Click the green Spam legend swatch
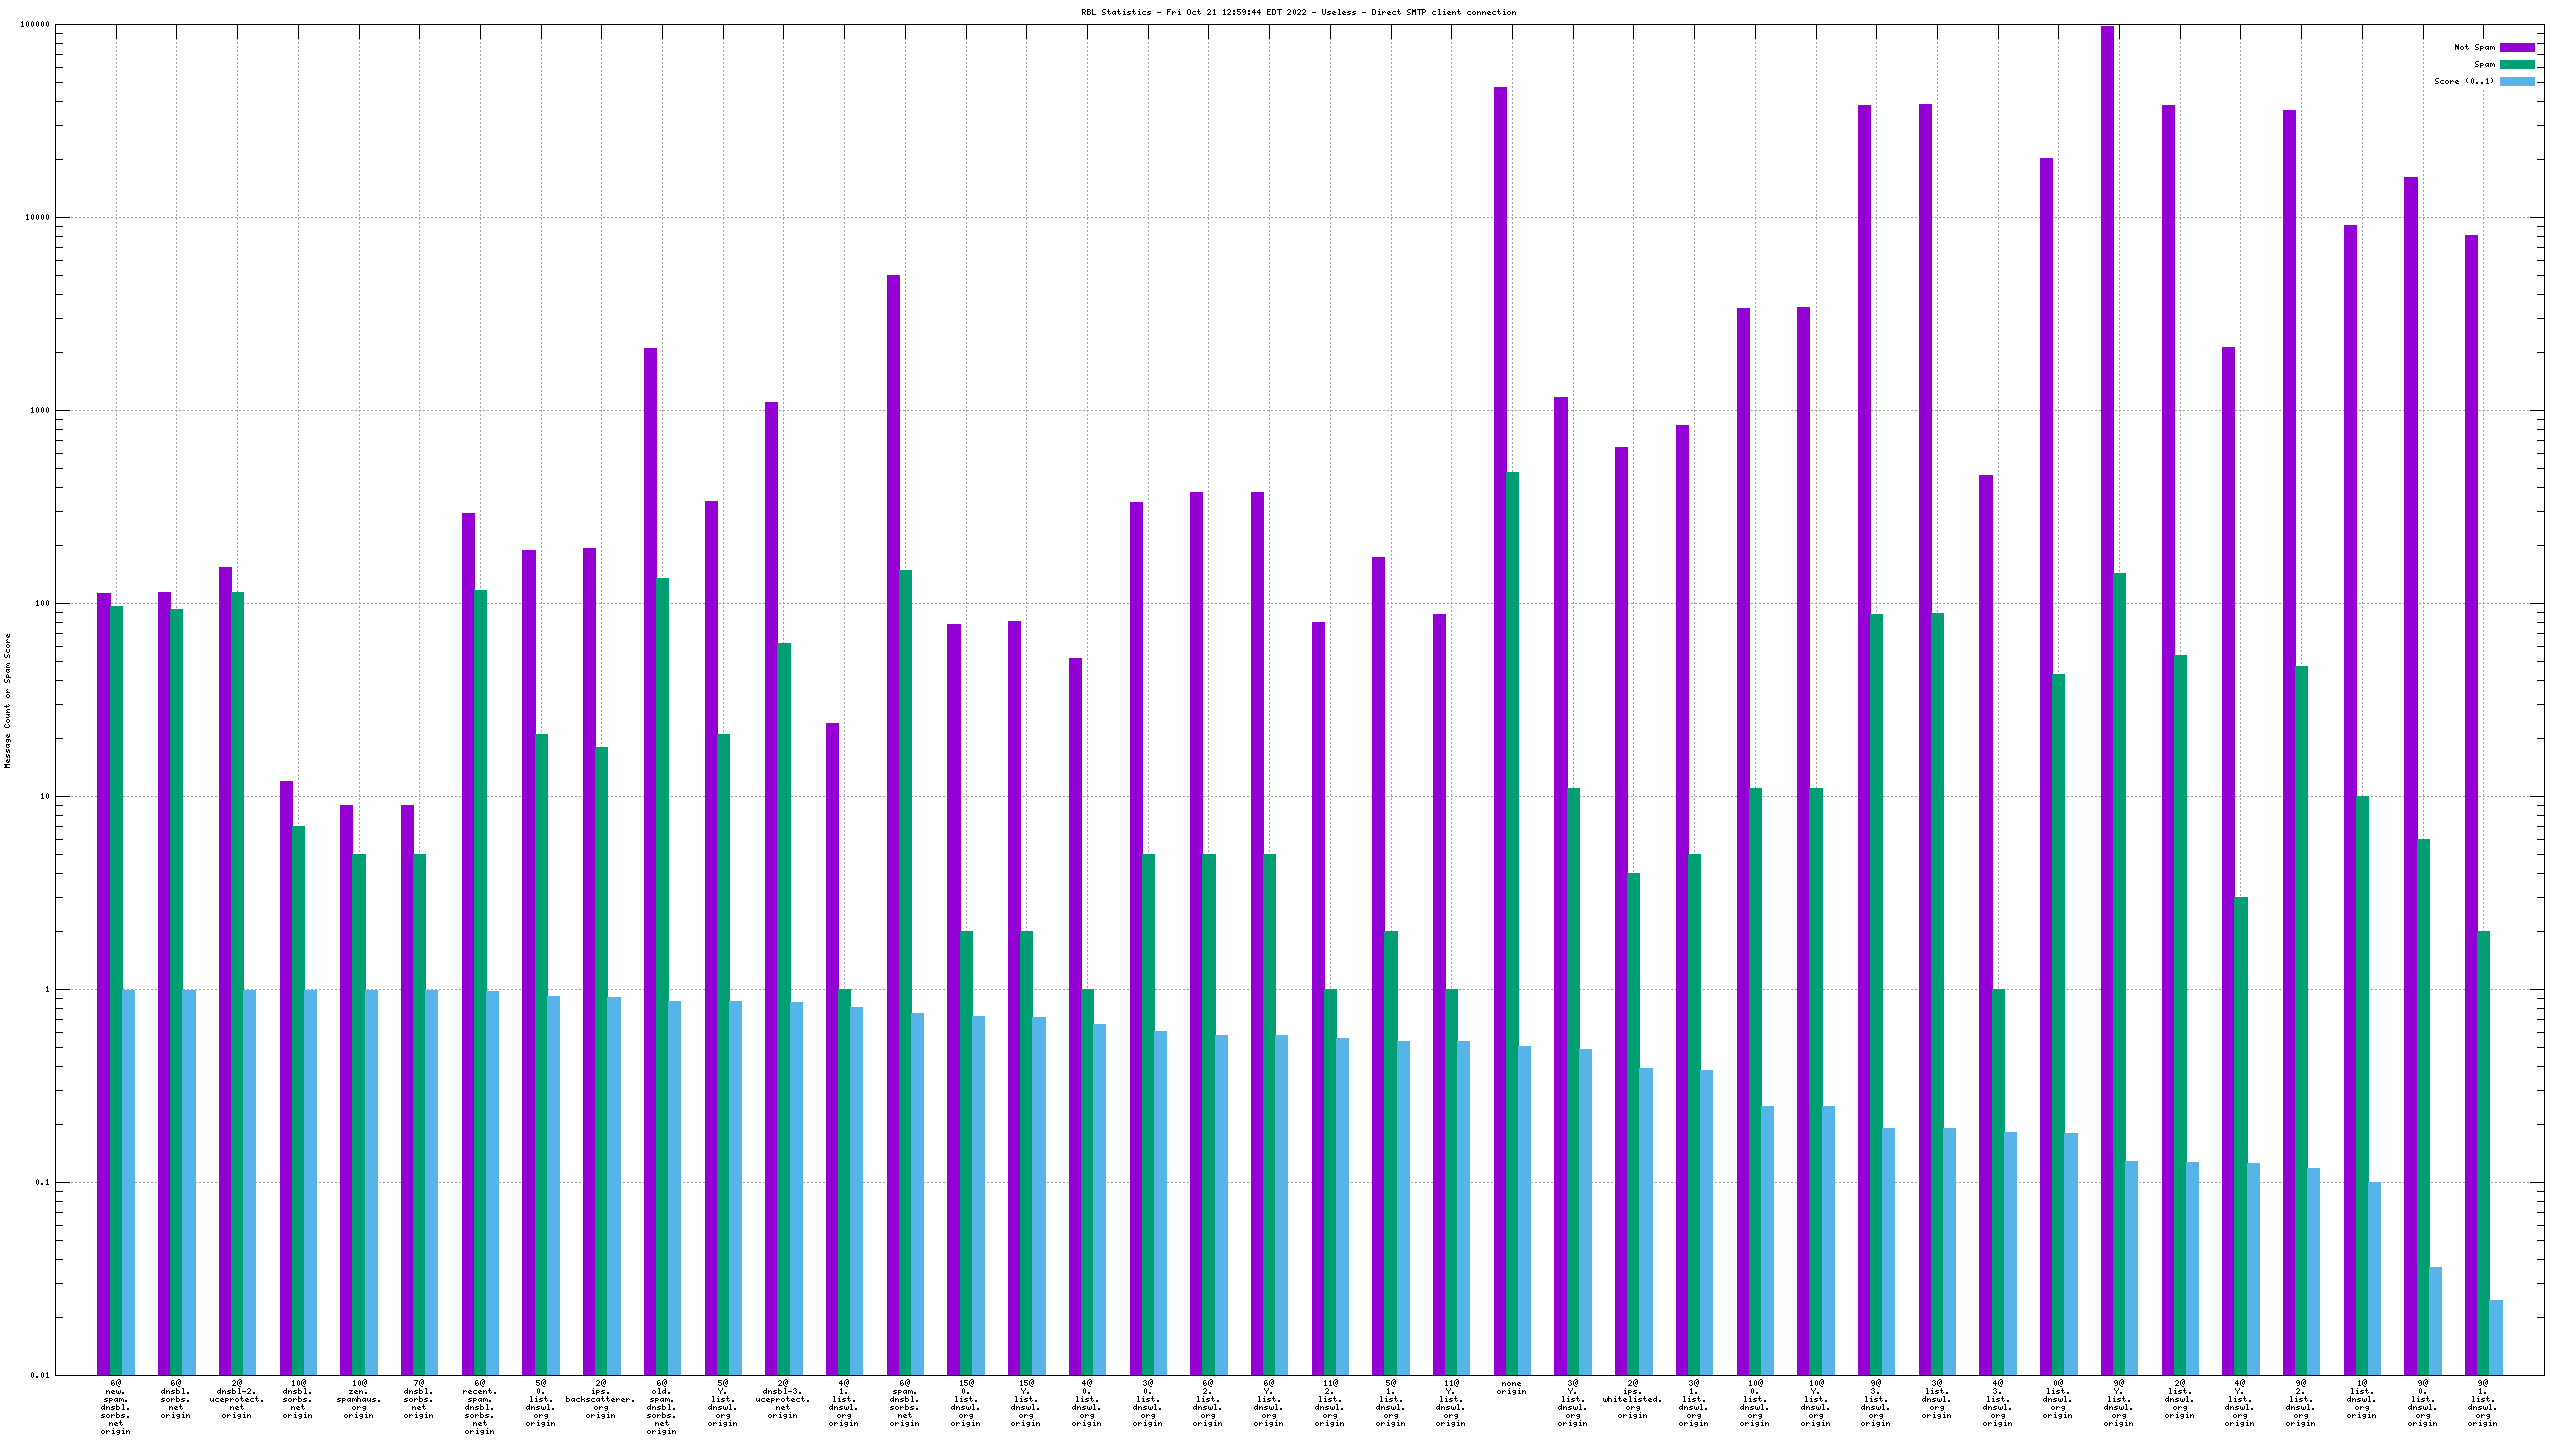2560x1440 pixels. 2517,64
